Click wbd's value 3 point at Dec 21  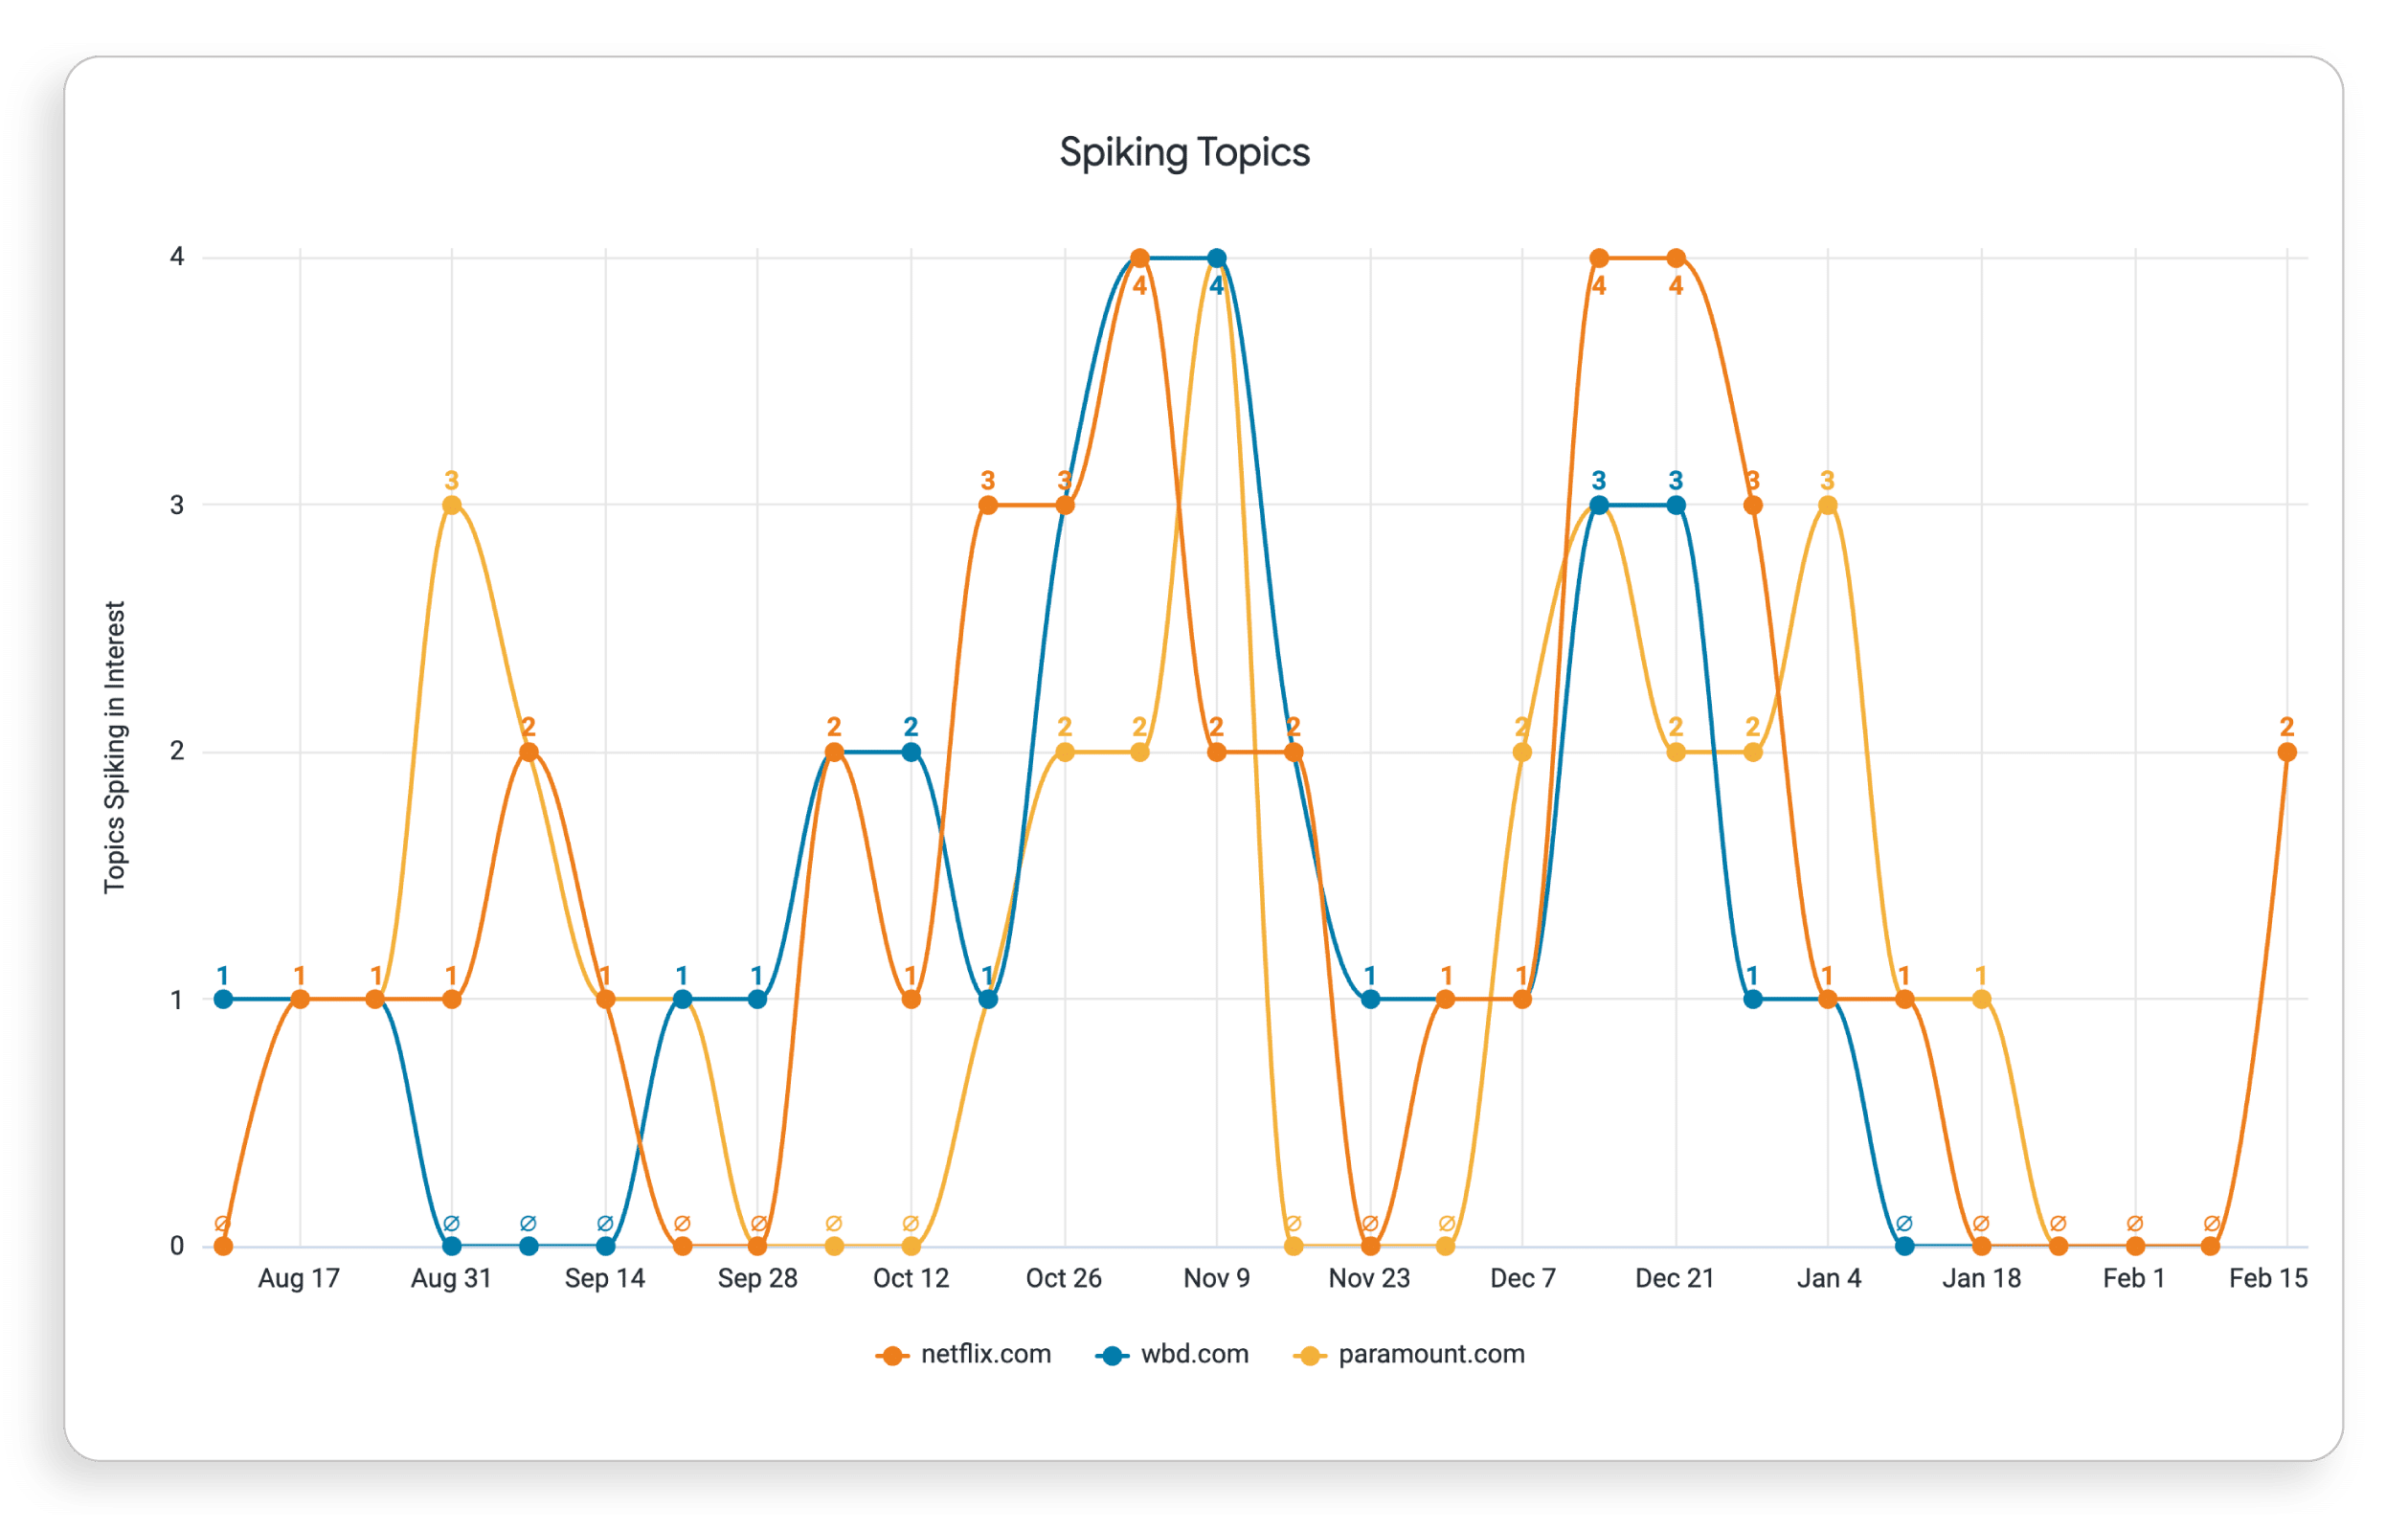[1676, 505]
